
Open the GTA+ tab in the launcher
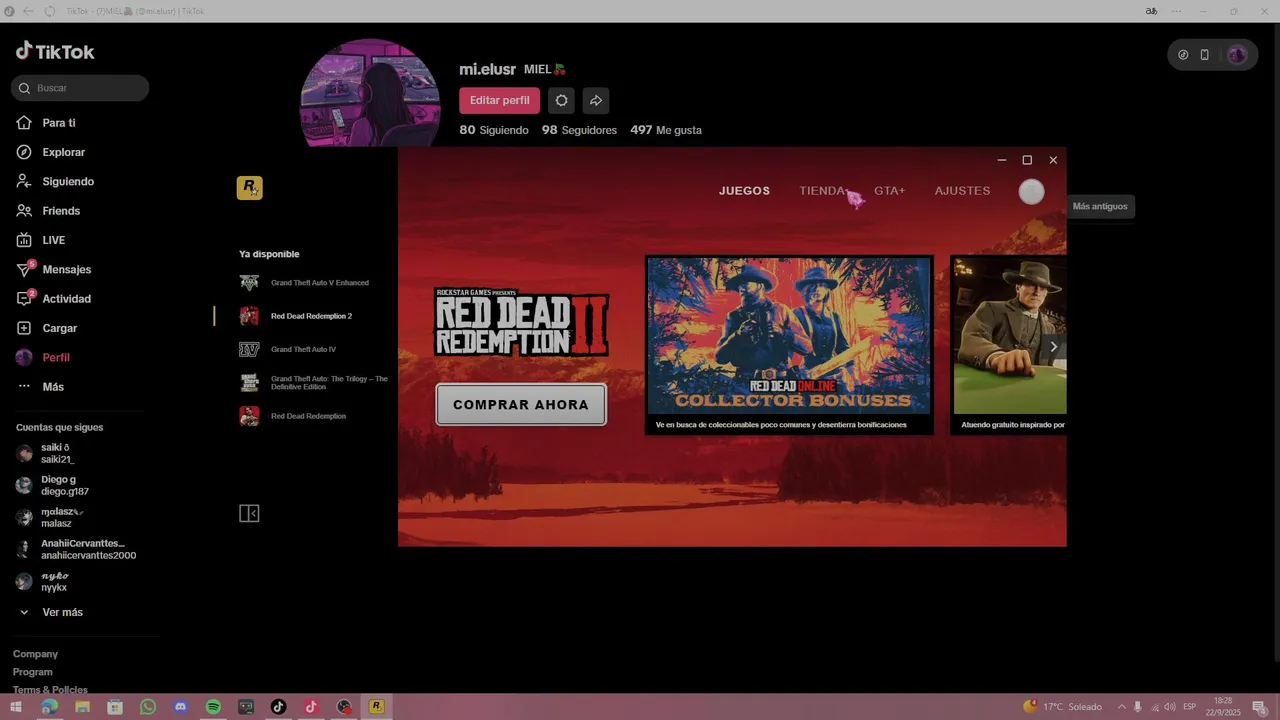coord(889,191)
